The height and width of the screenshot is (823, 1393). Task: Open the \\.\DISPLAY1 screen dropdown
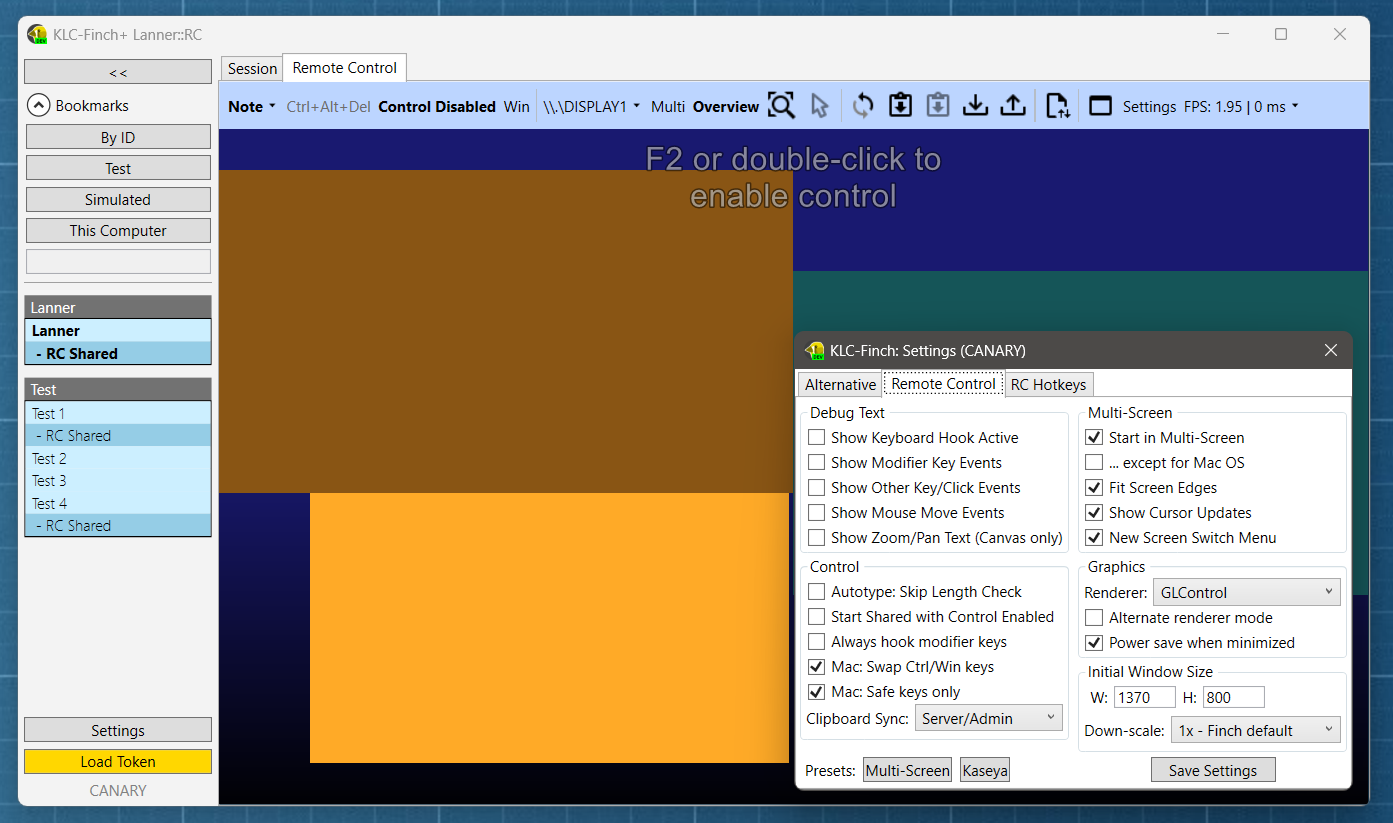pyautogui.click(x=592, y=106)
